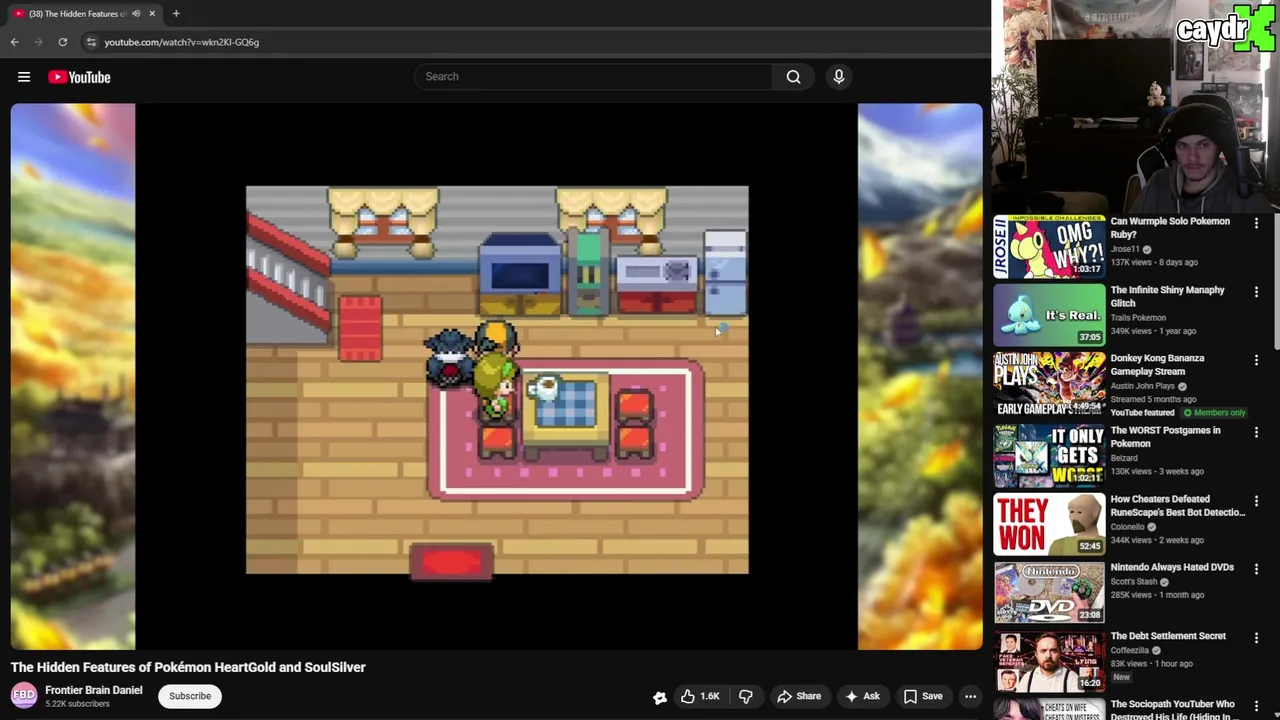Open the Can Wurmple Solo Pokemon Ruby title
This screenshot has width=1280, height=720.
[x=1170, y=228]
